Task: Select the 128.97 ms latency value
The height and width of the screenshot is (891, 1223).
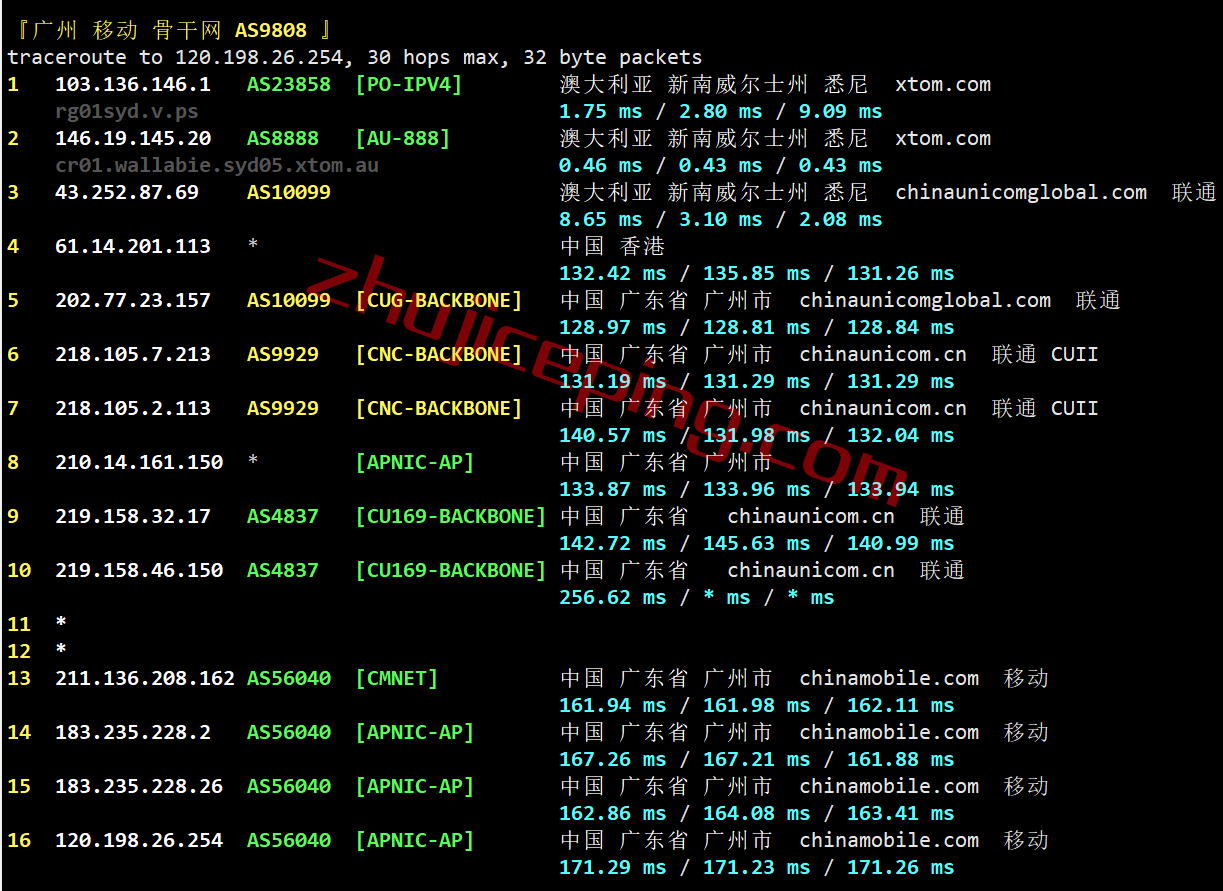Action: pyautogui.click(x=613, y=328)
